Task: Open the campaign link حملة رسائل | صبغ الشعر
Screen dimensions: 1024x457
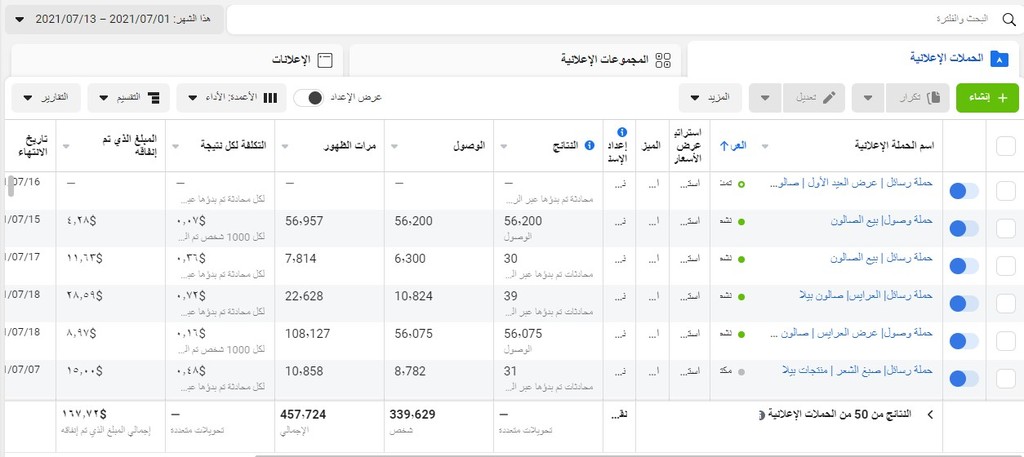Action: (857, 370)
